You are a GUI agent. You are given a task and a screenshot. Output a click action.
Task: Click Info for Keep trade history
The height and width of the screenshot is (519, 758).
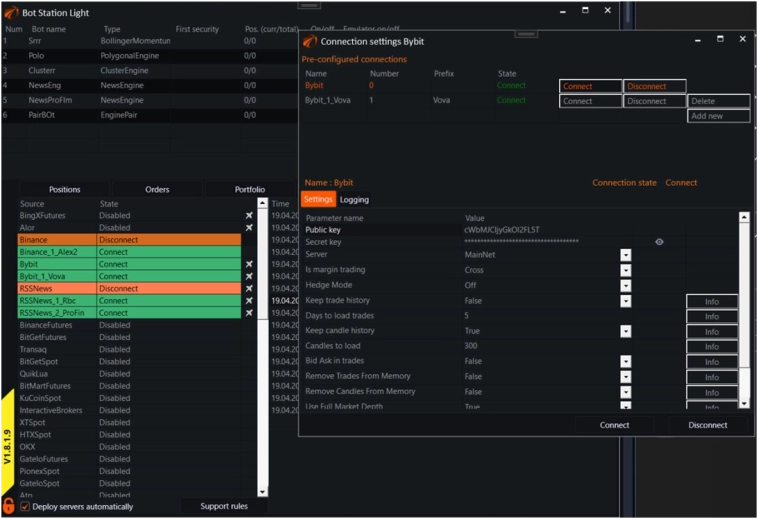coord(712,302)
